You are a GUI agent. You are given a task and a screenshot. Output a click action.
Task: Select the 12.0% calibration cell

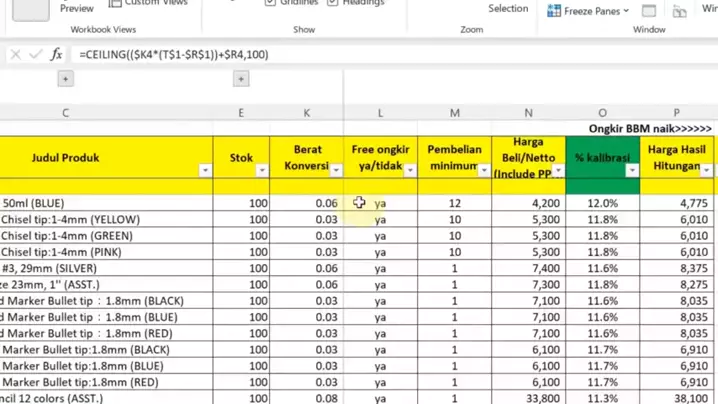pyautogui.click(x=602, y=203)
